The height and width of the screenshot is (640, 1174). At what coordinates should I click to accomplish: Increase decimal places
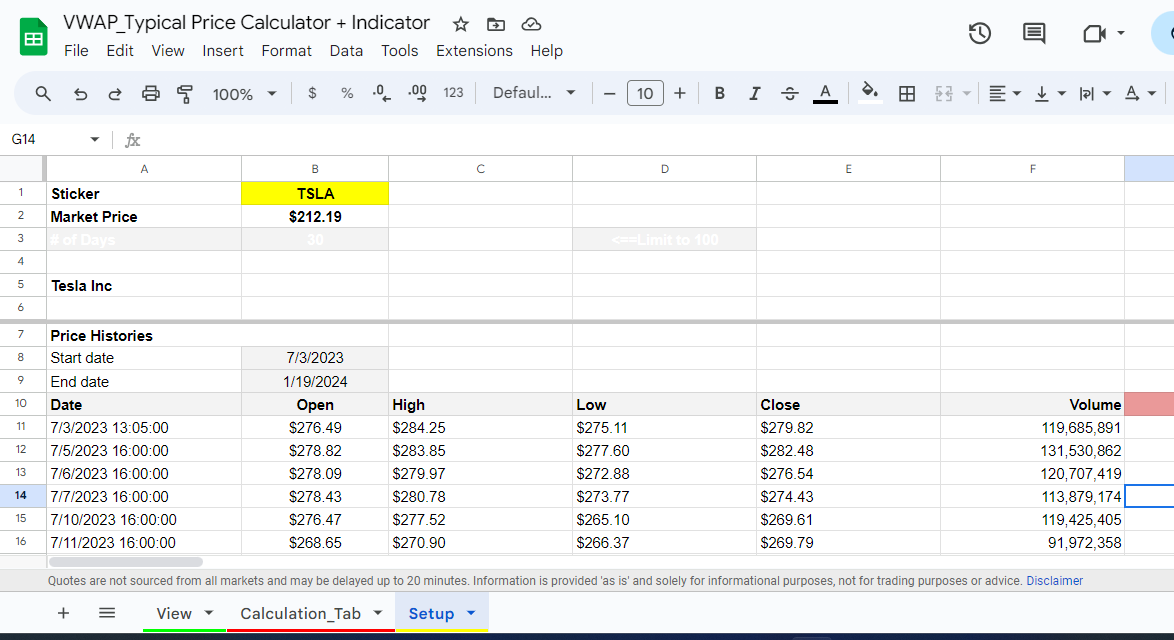point(417,94)
